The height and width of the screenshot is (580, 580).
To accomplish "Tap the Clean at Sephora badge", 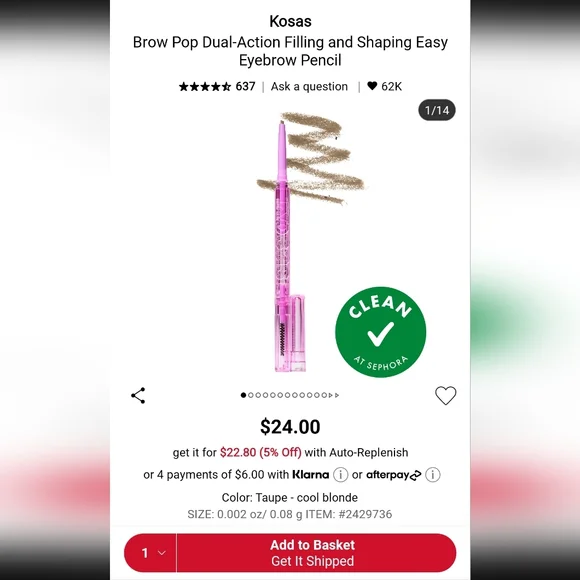I will (380, 332).
